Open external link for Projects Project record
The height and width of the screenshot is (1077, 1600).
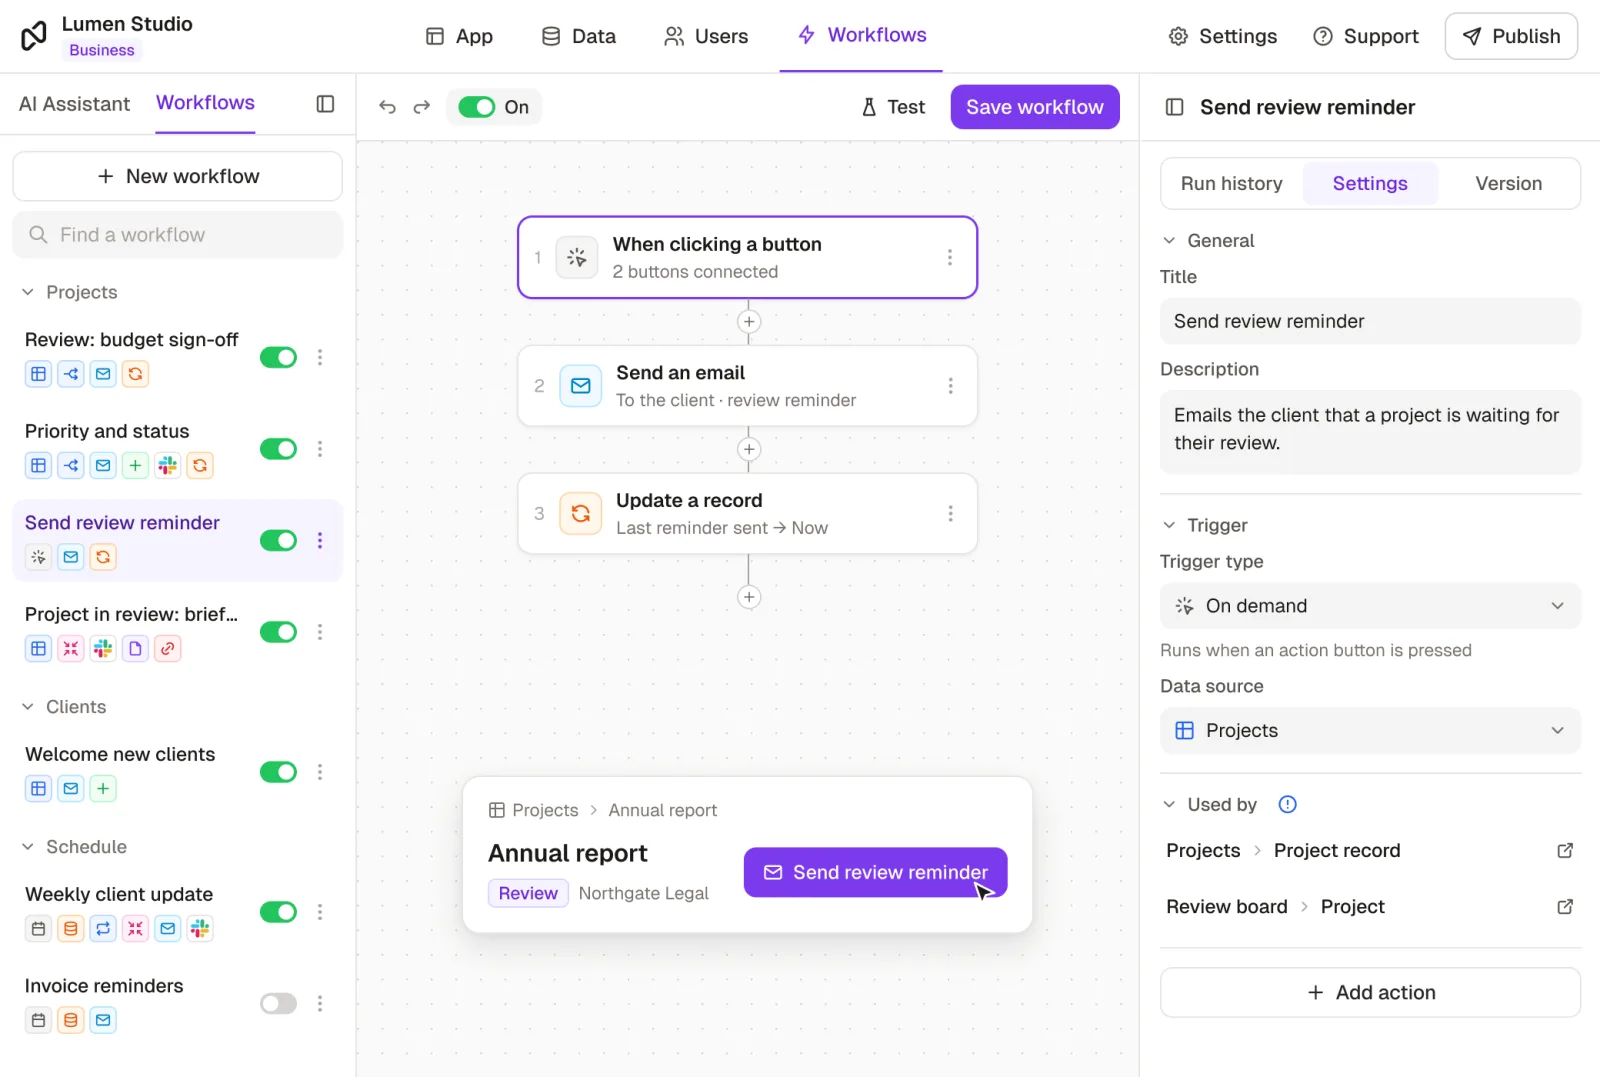tap(1565, 850)
